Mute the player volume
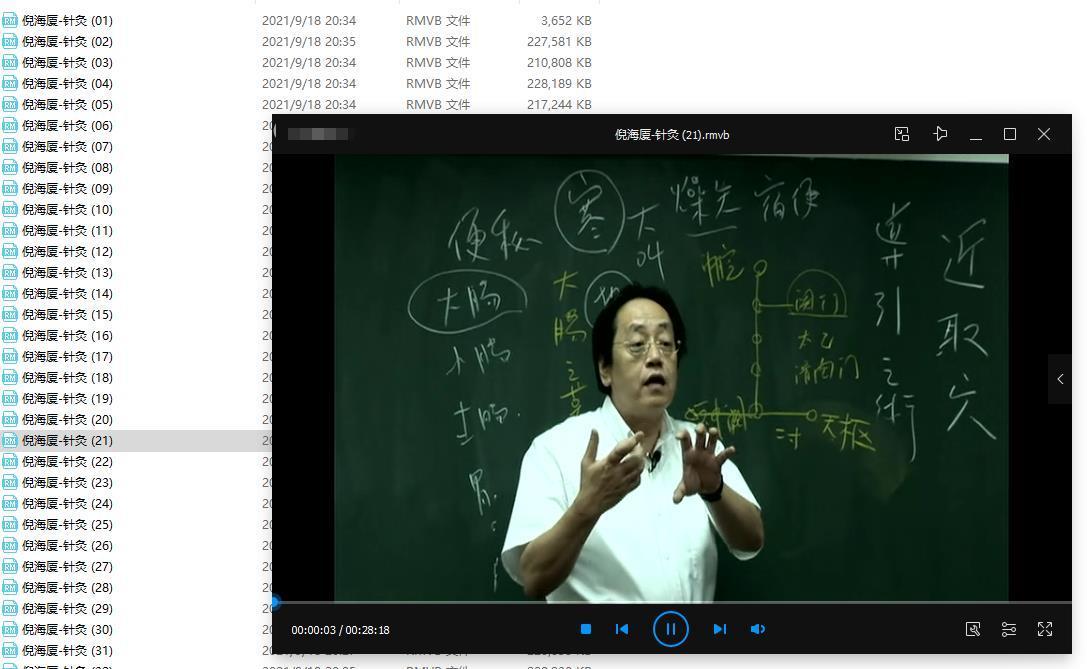Image resolution: width=1087 pixels, height=669 pixels. (758, 629)
